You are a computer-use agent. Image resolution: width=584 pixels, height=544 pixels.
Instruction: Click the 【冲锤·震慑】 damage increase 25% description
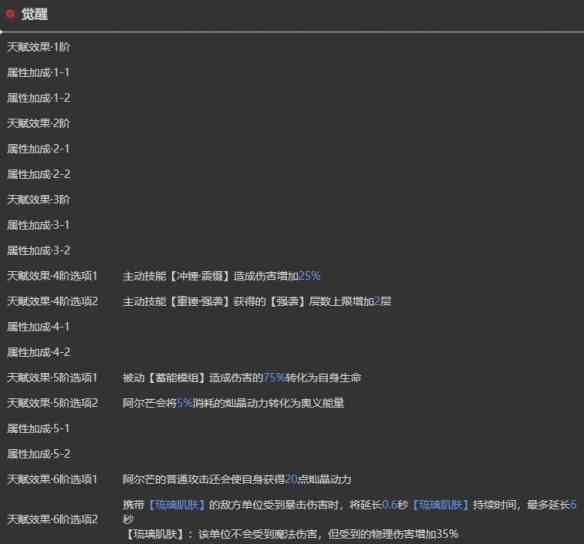pos(221,276)
